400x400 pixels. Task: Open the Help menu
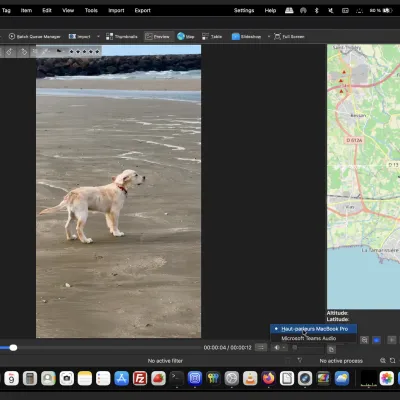270,10
